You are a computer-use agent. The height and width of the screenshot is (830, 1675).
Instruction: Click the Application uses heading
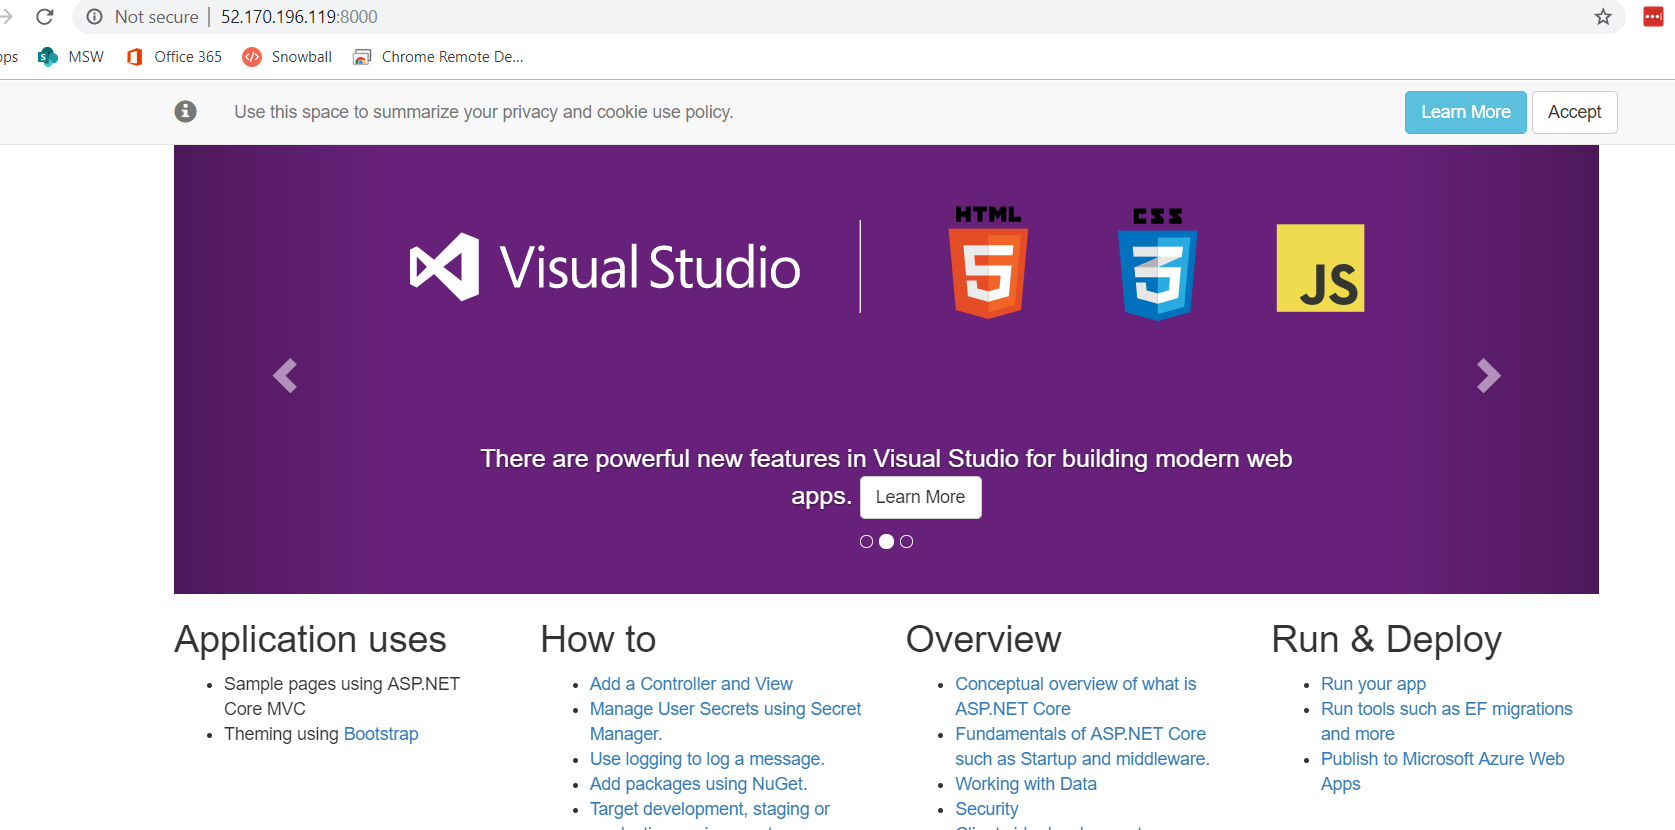310,640
